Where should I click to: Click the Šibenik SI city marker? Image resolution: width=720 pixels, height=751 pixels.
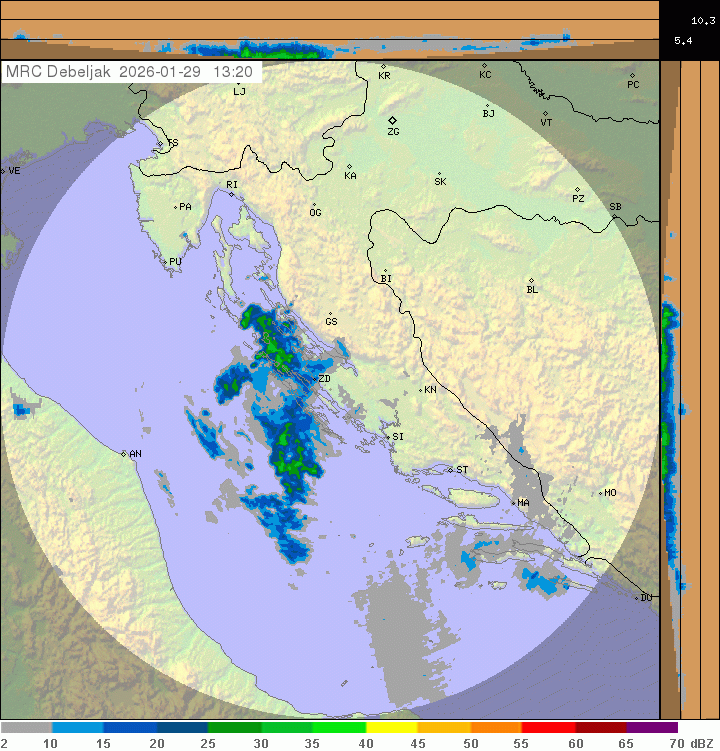pos(388,436)
